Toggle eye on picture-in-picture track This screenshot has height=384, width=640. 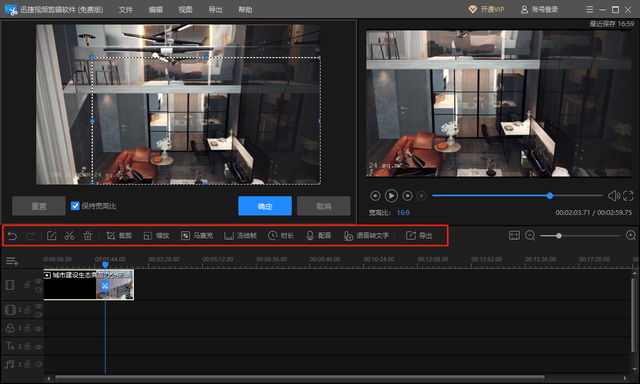pyautogui.click(x=38, y=306)
